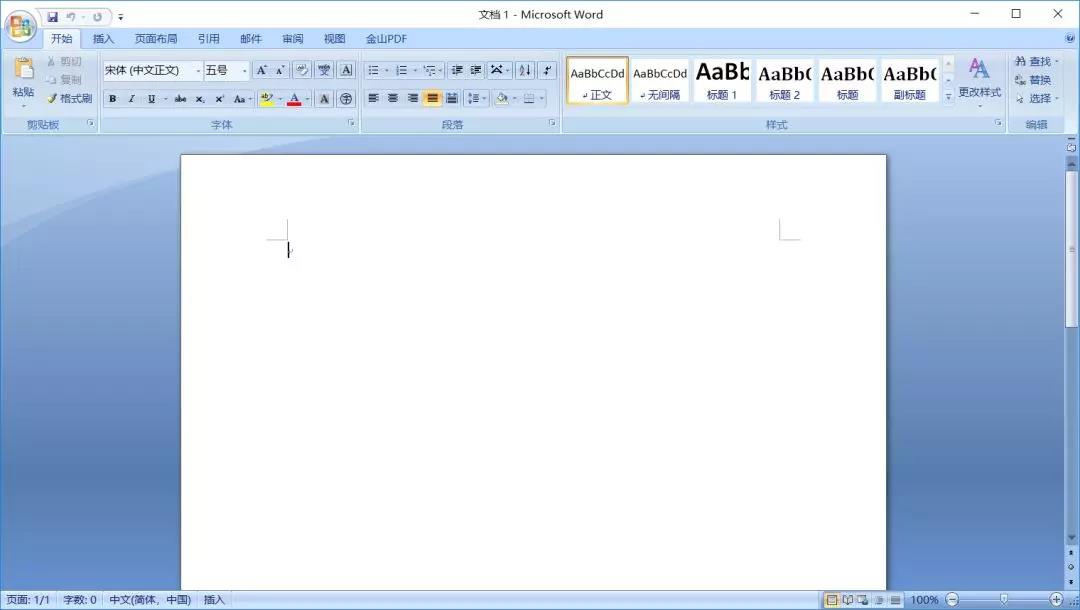Expand the text highlight color options
Image resolution: width=1080 pixels, height=610 pixels.
tap(279, 98)
